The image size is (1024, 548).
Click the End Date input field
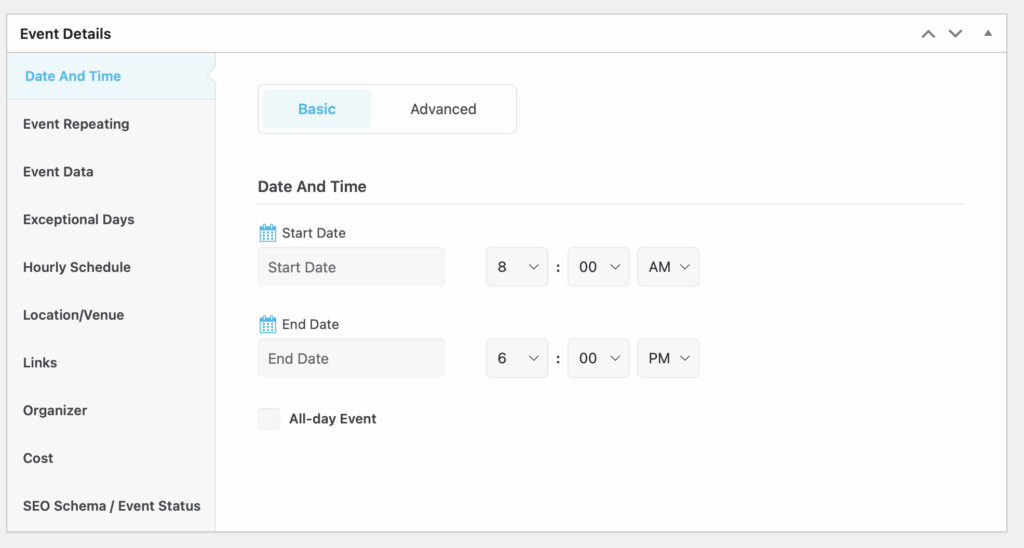(351, 358)
